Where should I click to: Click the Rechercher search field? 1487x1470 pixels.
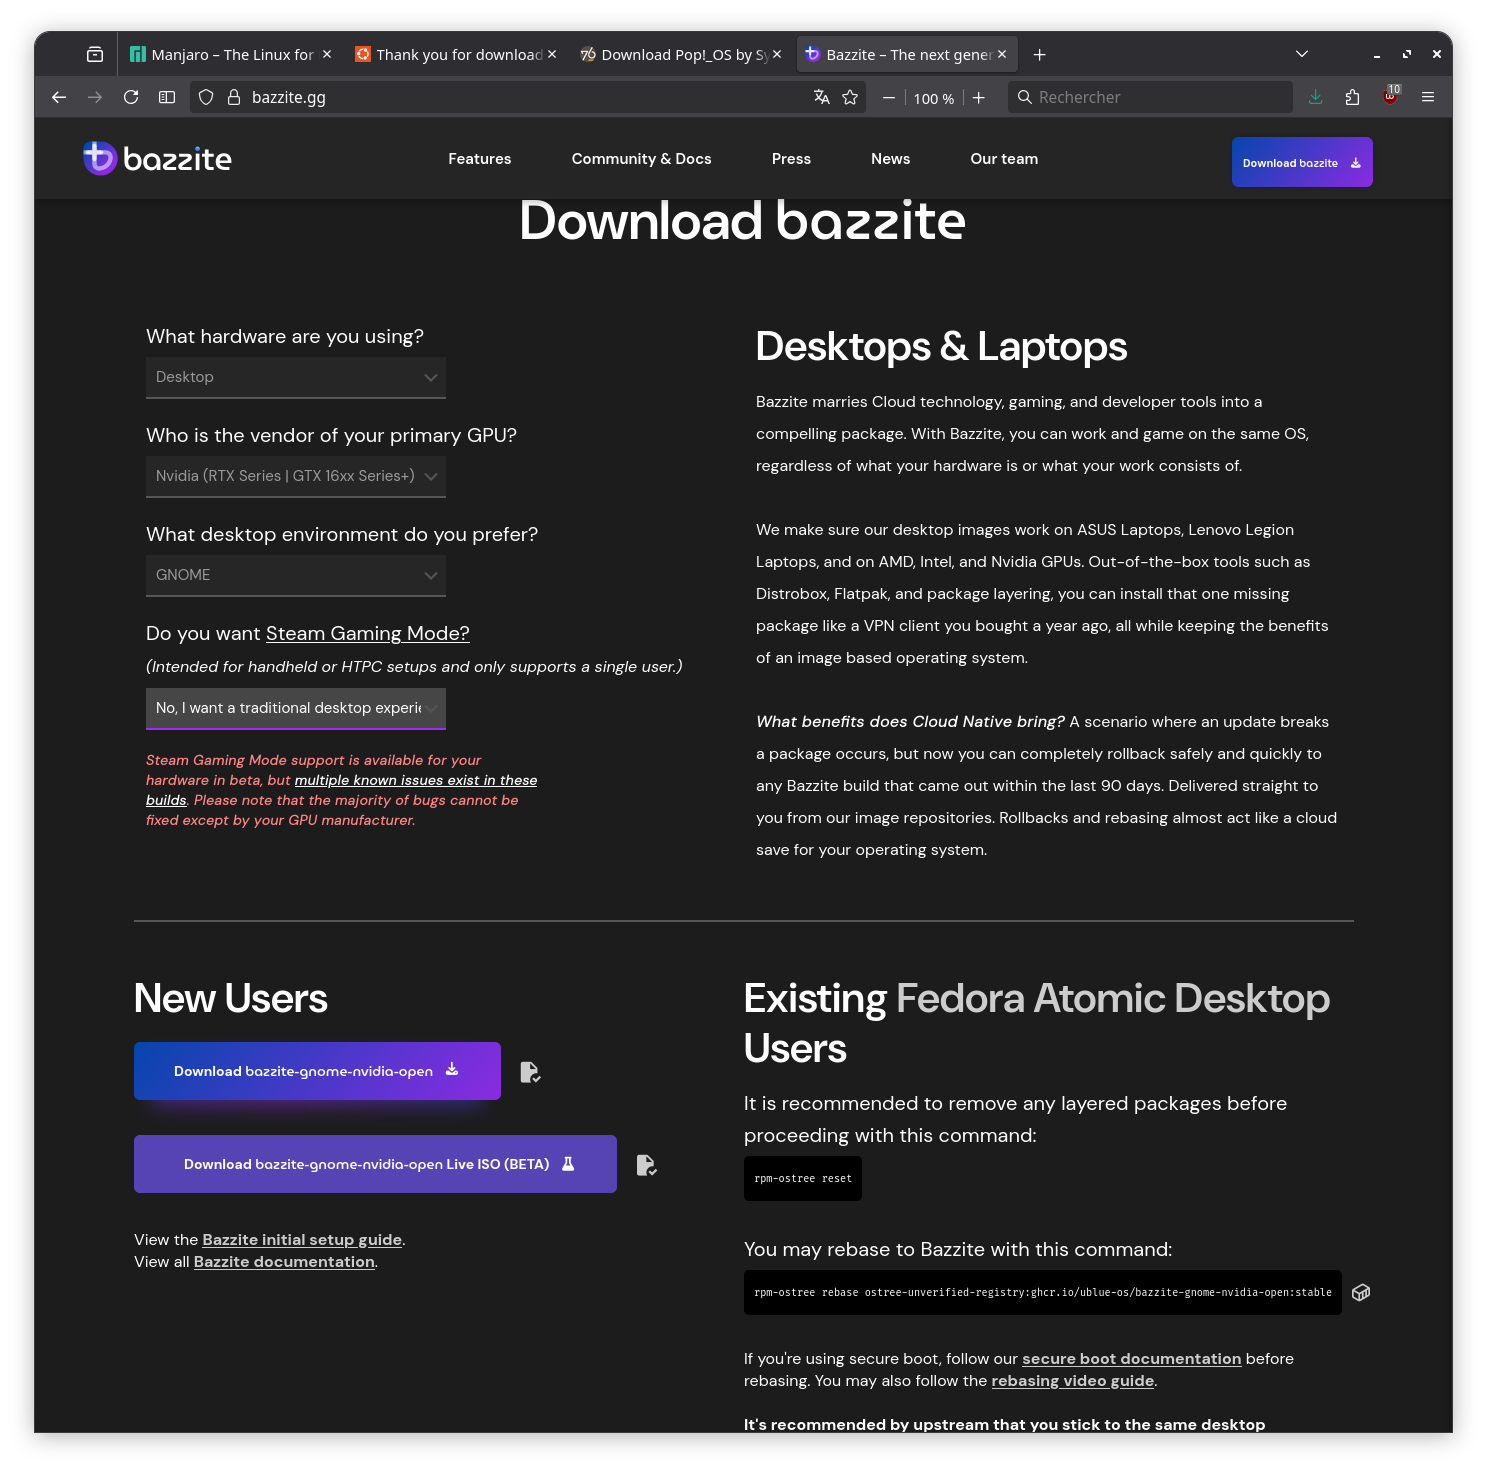coord(1150,97)
